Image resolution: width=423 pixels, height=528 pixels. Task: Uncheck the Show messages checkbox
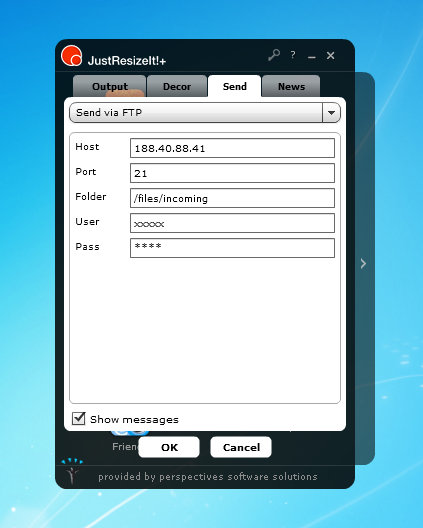(x=78, y=419)
